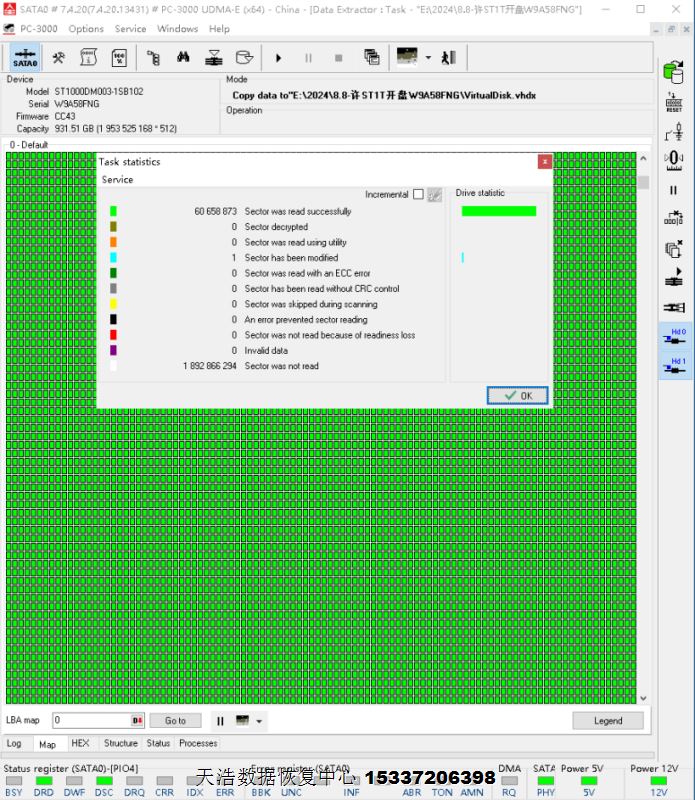Expand the map view dropdown near LBA map
Viewport: 695px width, 800px height.
point(260,721)
